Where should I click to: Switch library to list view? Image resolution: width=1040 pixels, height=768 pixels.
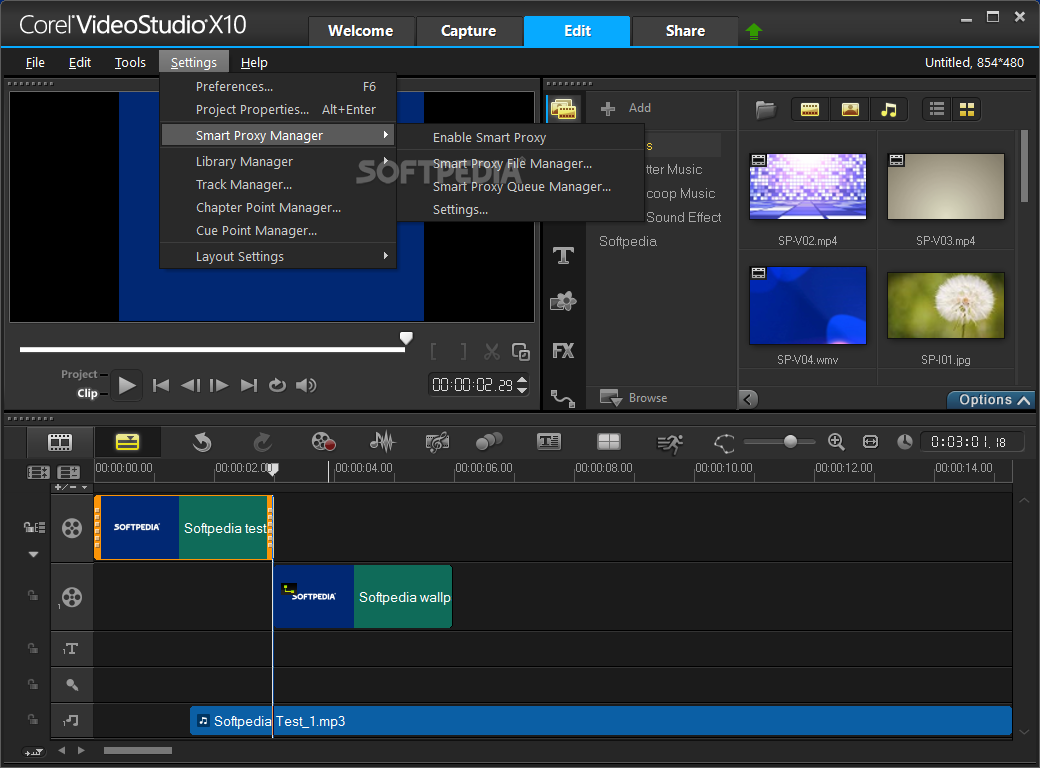coord(937,109)
